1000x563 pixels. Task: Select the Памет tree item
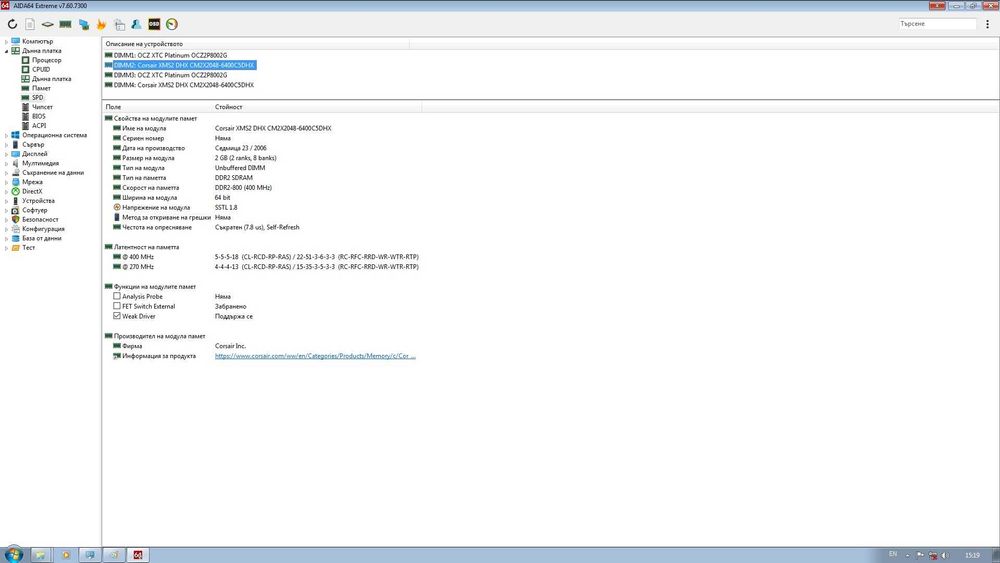point(41,88)
